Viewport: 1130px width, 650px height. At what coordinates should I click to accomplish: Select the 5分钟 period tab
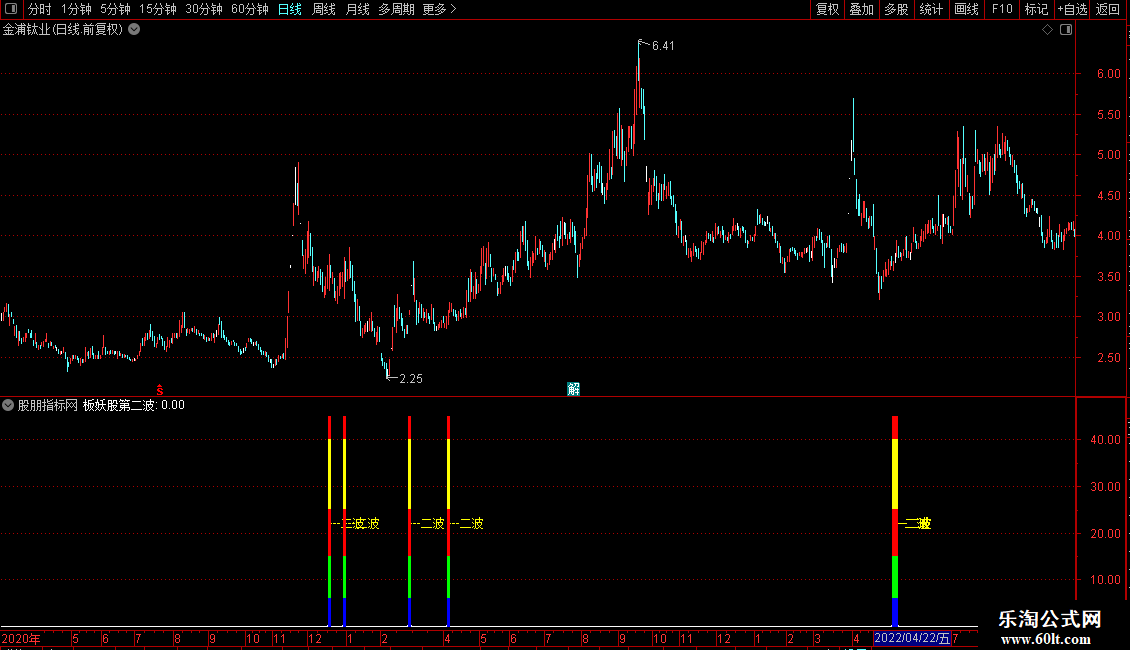pos(115,9)
